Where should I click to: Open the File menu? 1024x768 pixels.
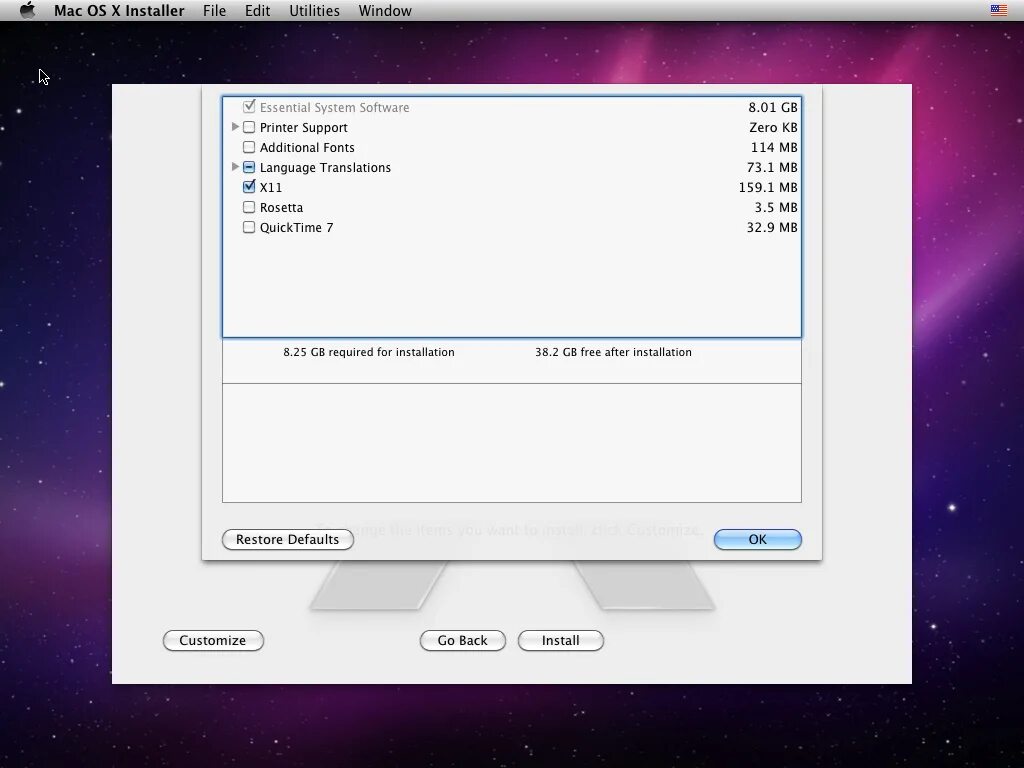214,10
